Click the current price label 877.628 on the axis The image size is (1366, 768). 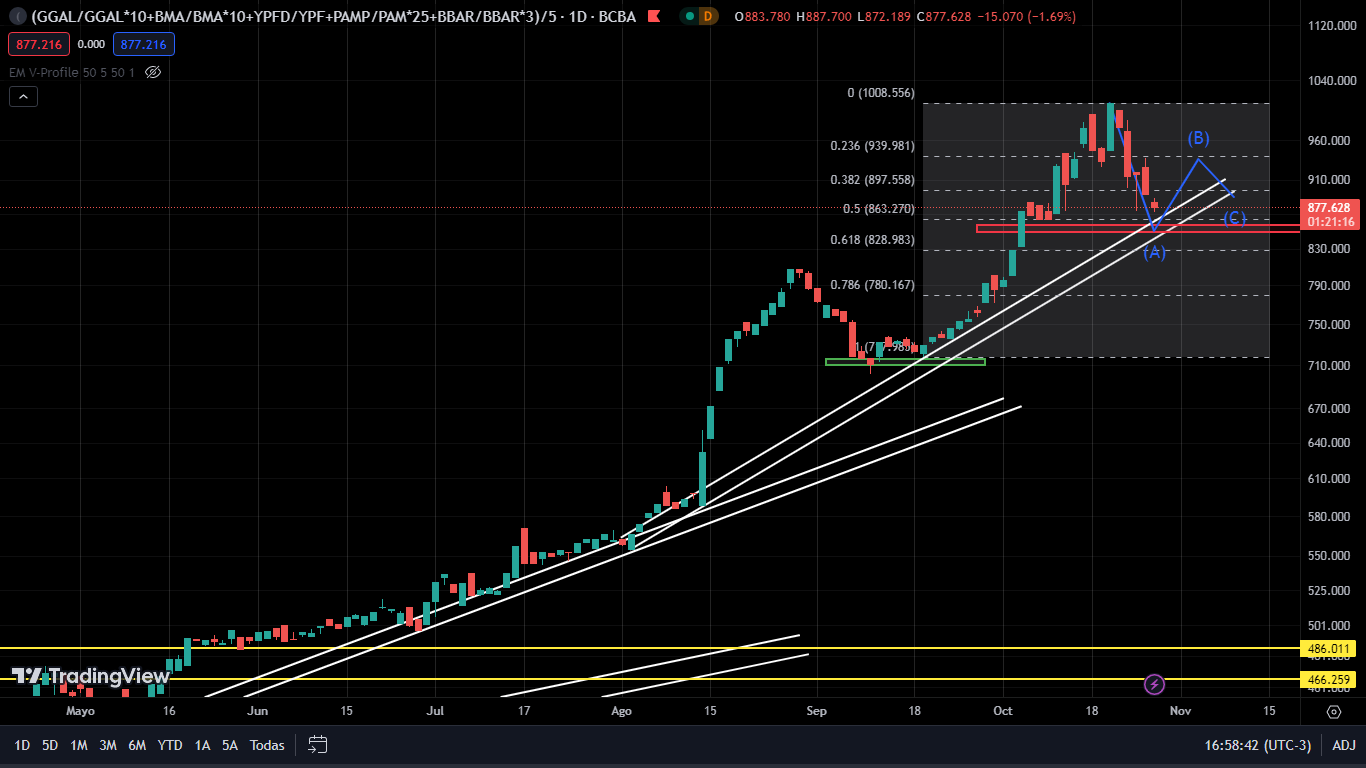1330,208
